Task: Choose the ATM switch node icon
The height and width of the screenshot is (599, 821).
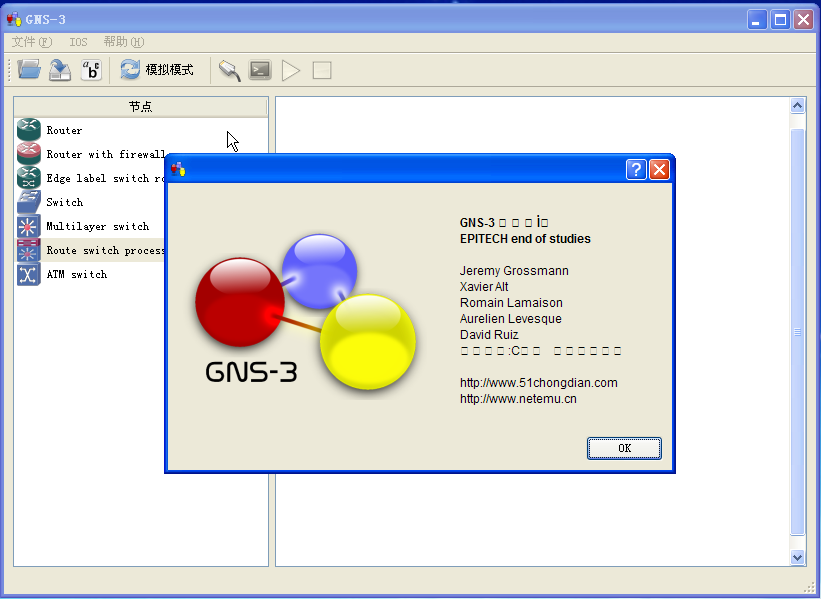Action: coord(27,274)
